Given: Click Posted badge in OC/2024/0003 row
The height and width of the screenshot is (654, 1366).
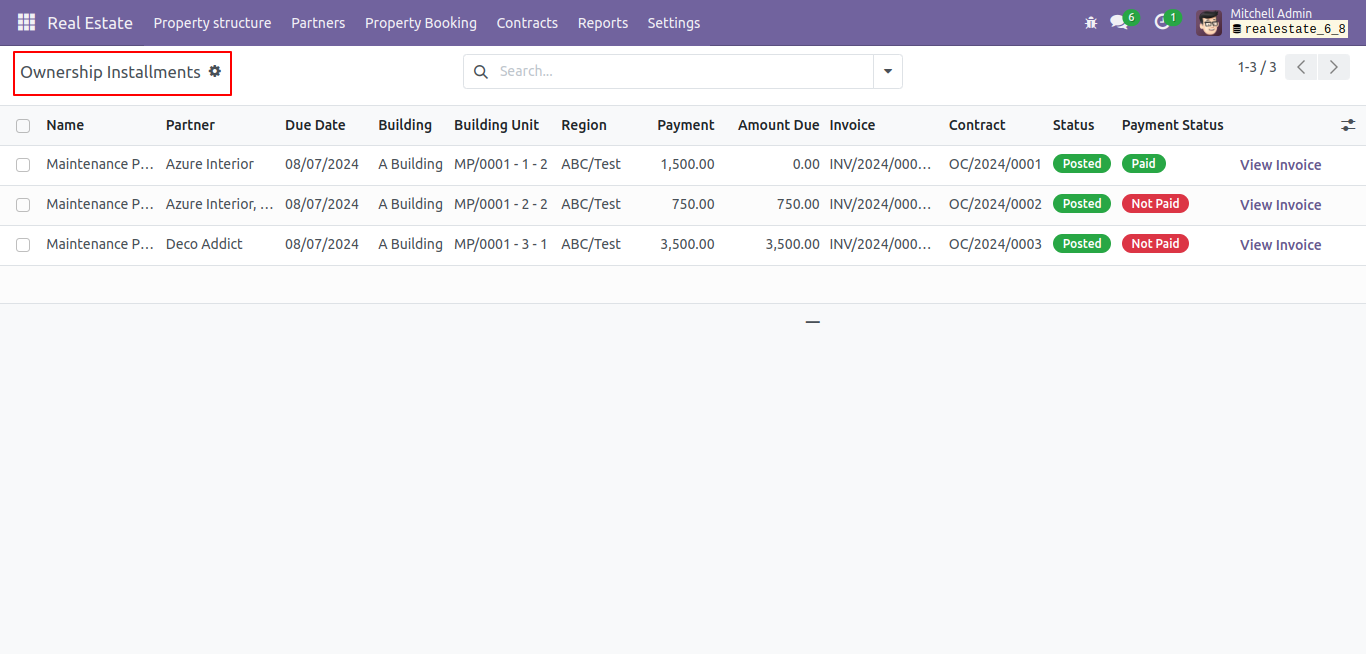Looking at the screenshot, I should pyautogui.click(x=1082, y=244).
